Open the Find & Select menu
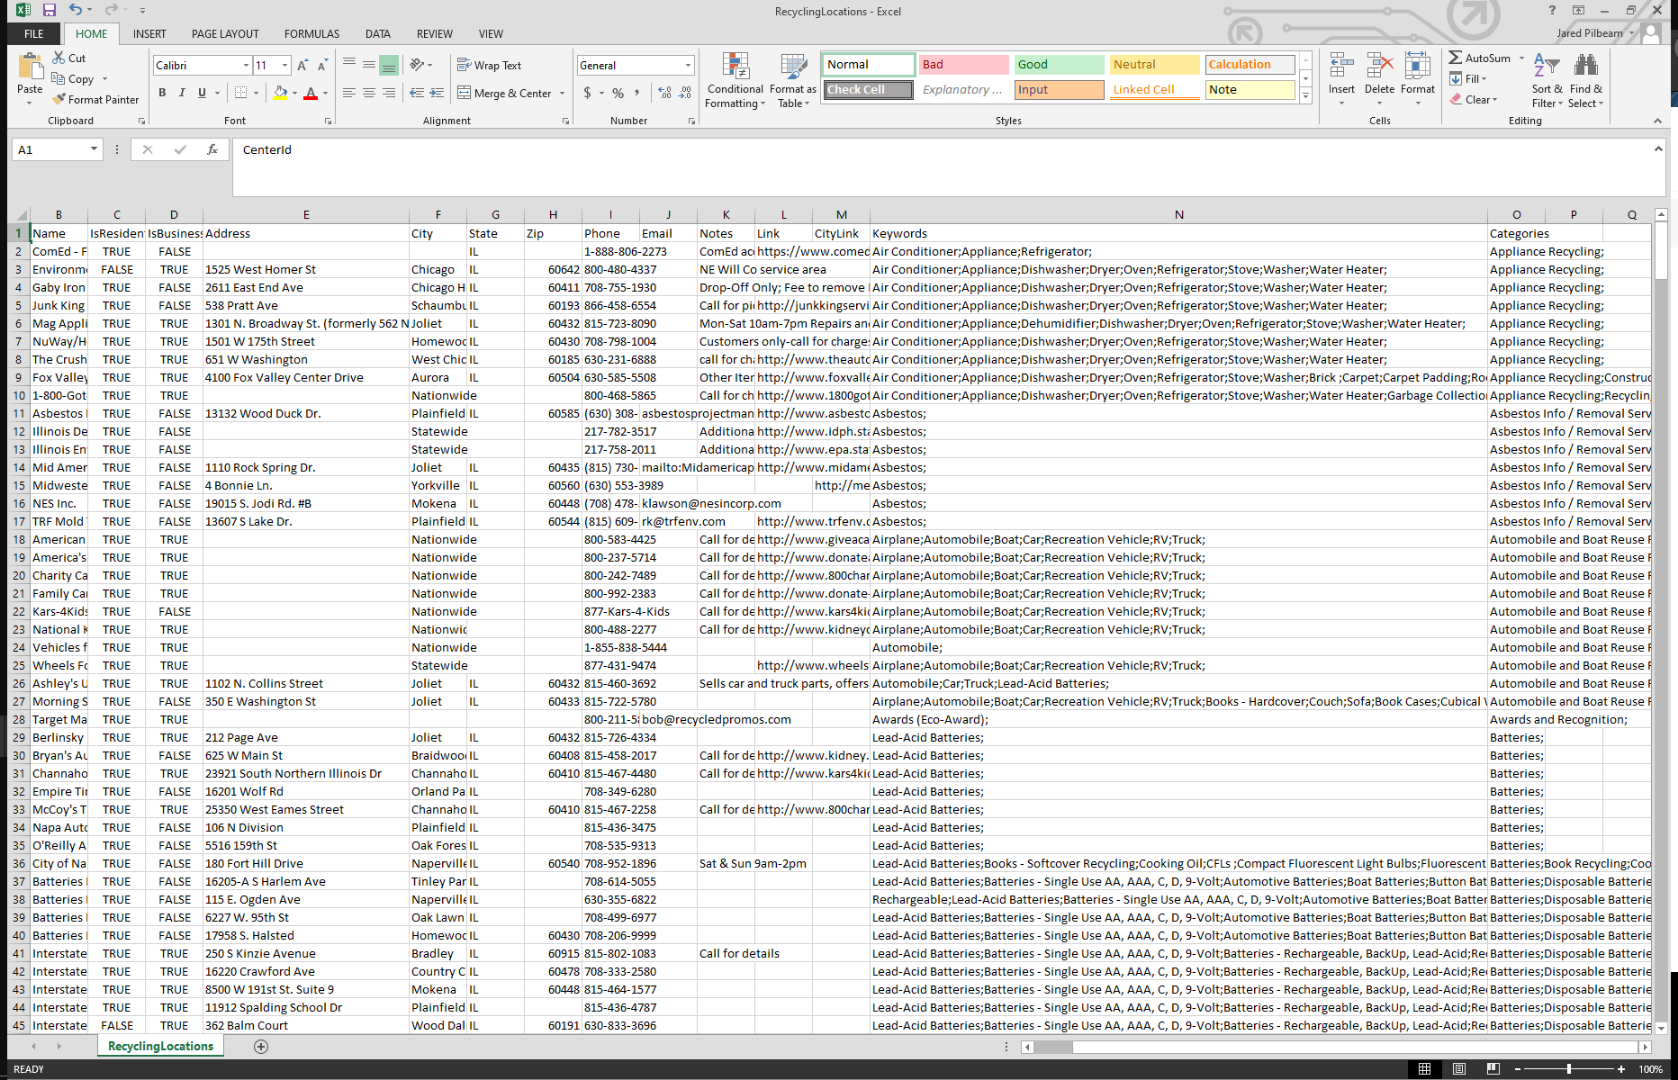Screen dimensions: 1678x1080 coord(1585,81)
